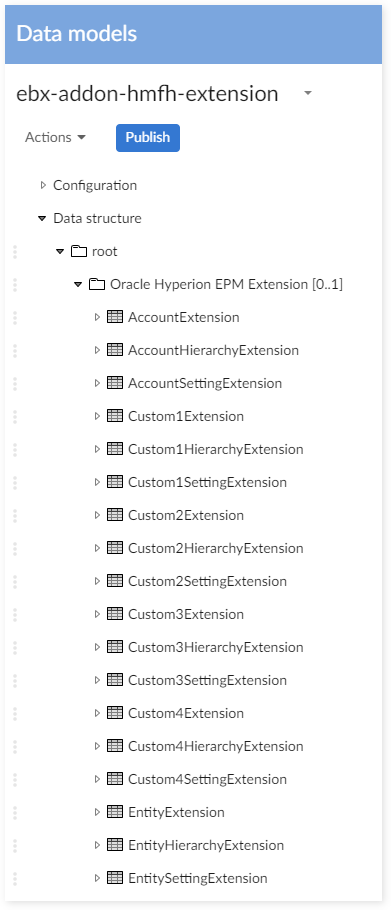This screenshot has width=391, height=910.
Task: Click the EntityExtension table icon
Action: point(115,812)
